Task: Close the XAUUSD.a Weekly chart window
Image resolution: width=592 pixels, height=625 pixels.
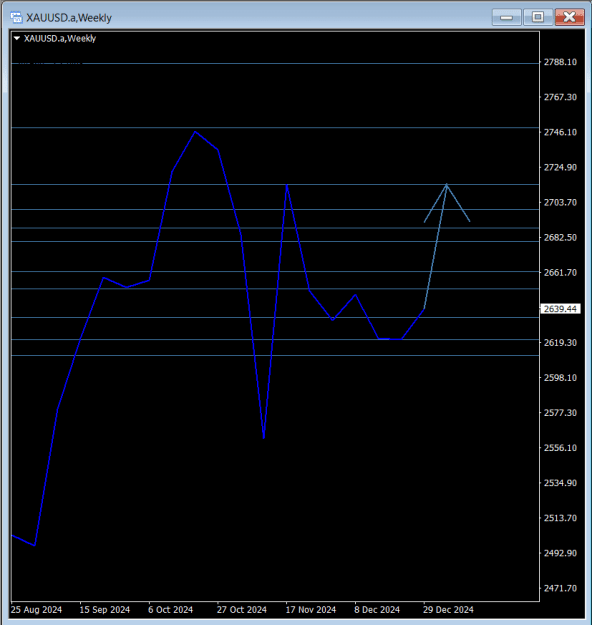Action: 570,17
